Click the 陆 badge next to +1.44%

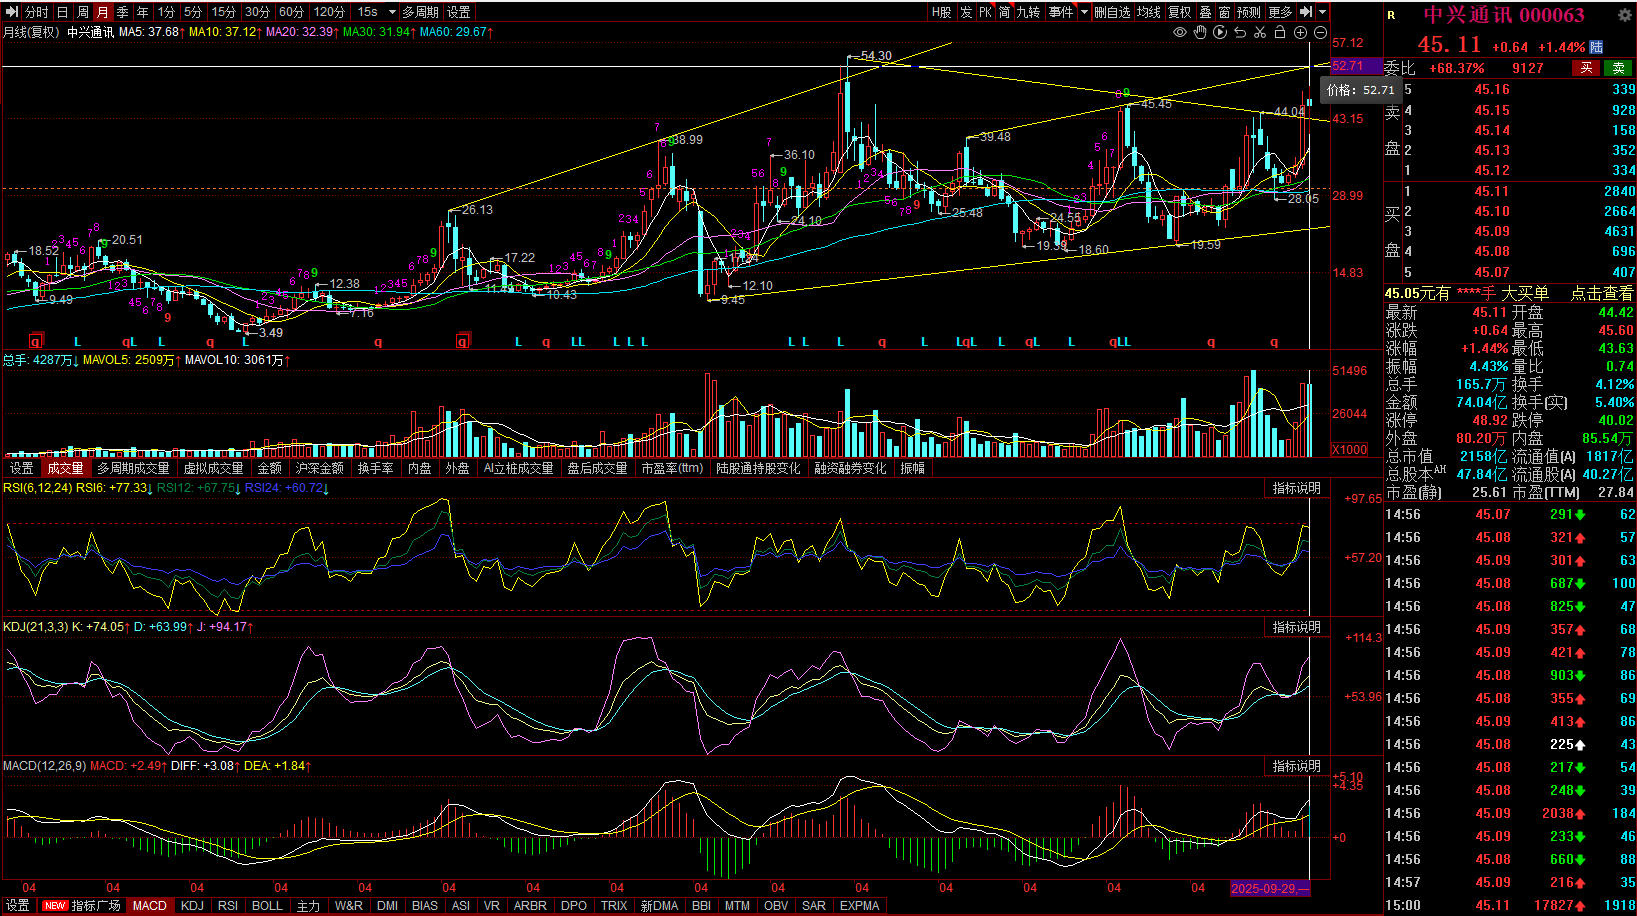pos(1596,47)
